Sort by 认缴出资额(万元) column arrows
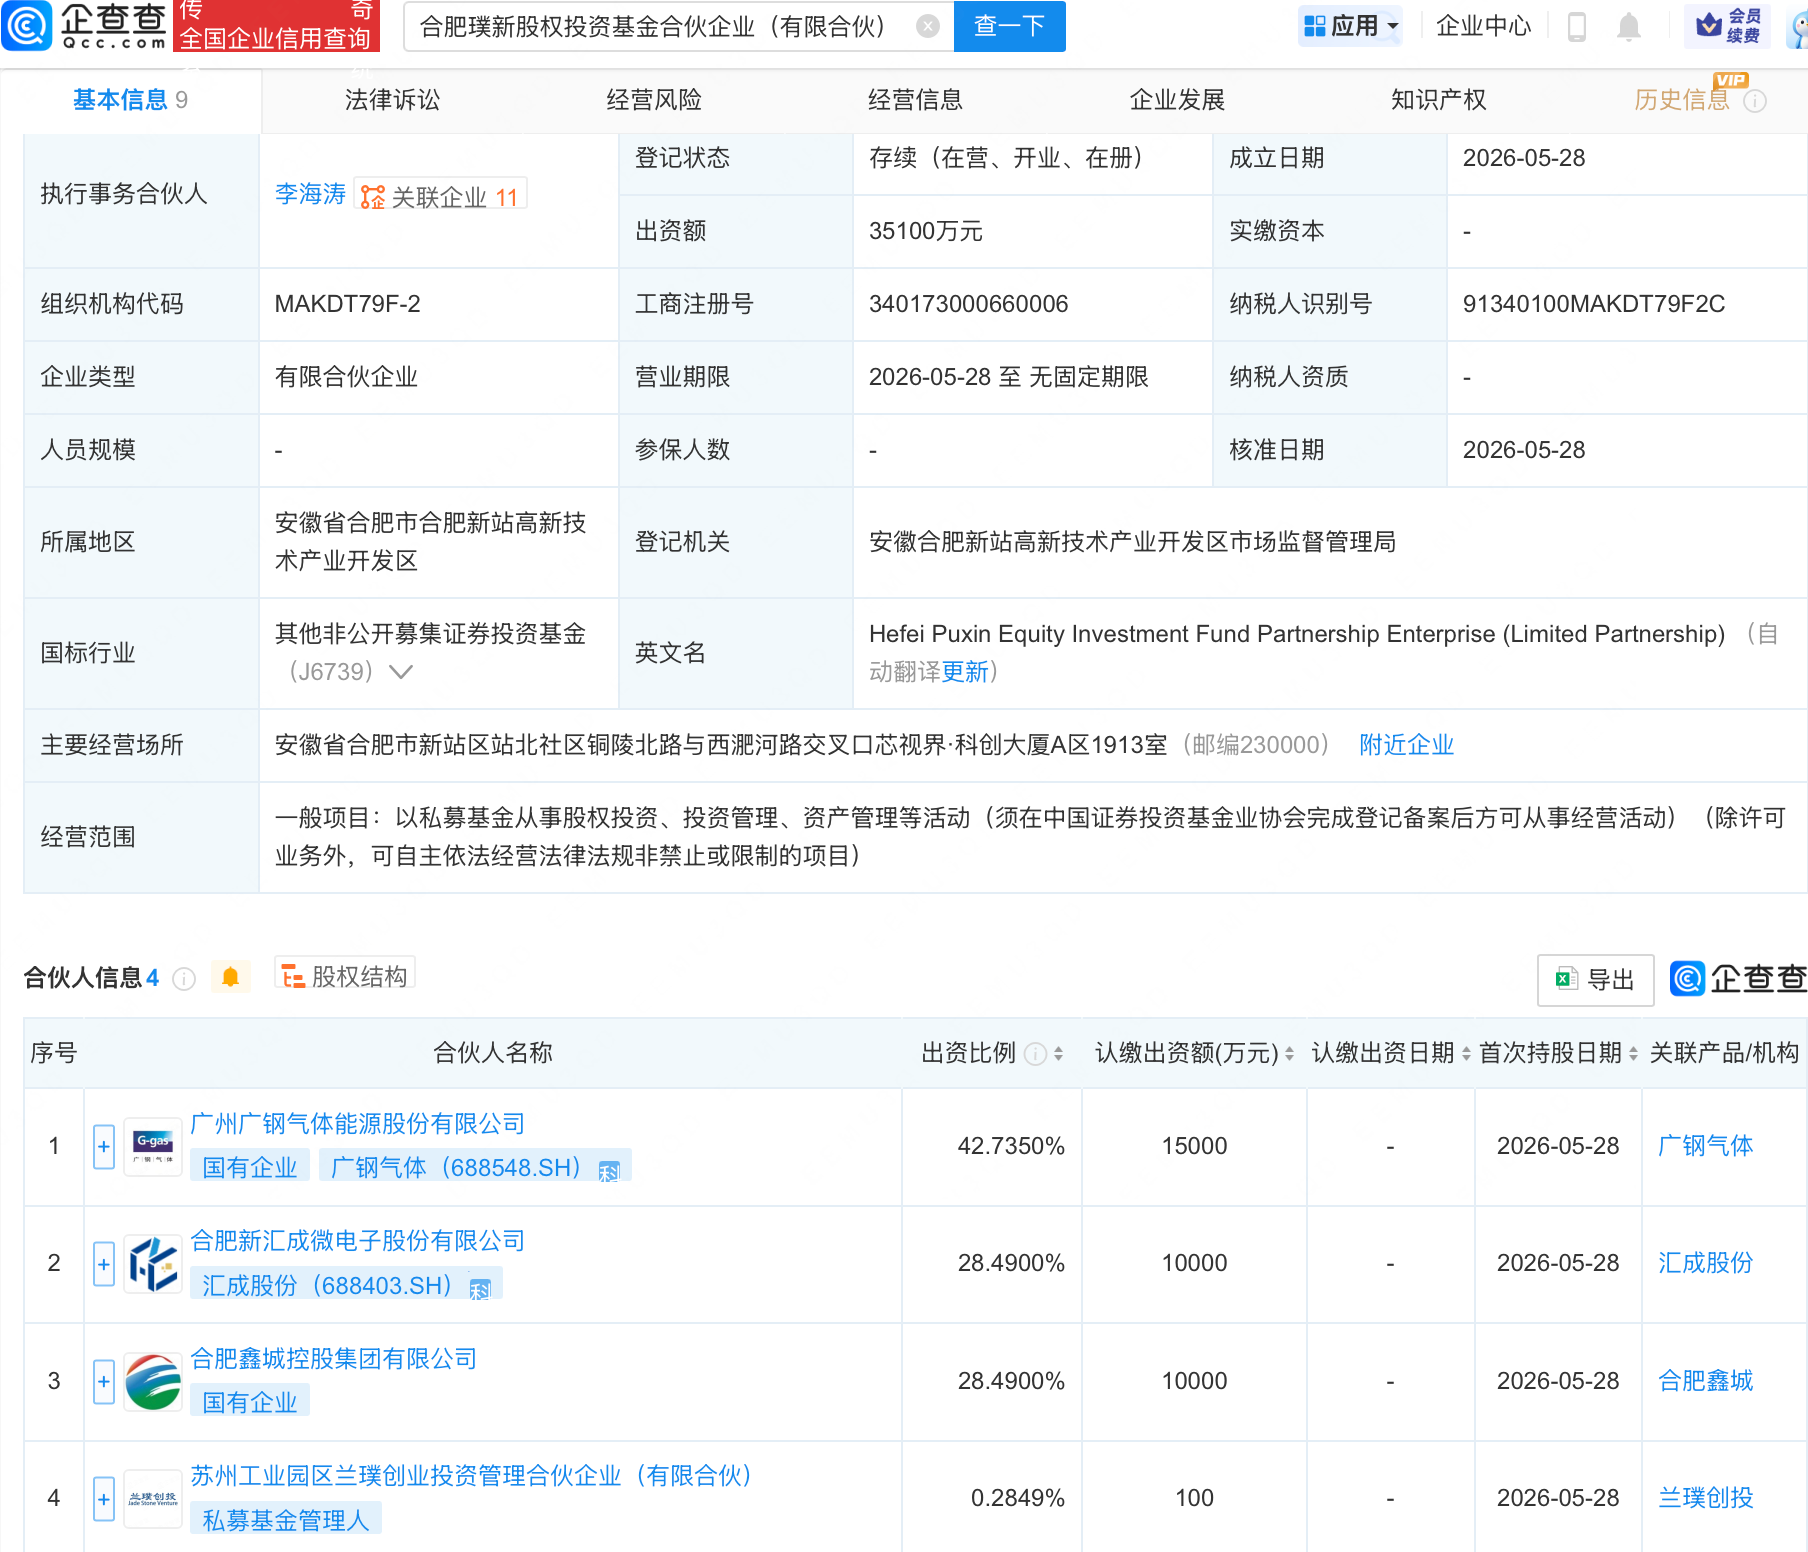The width and height of the screenshot is (1808, 1552). pyautogui.click(x=1289, y=1054)
